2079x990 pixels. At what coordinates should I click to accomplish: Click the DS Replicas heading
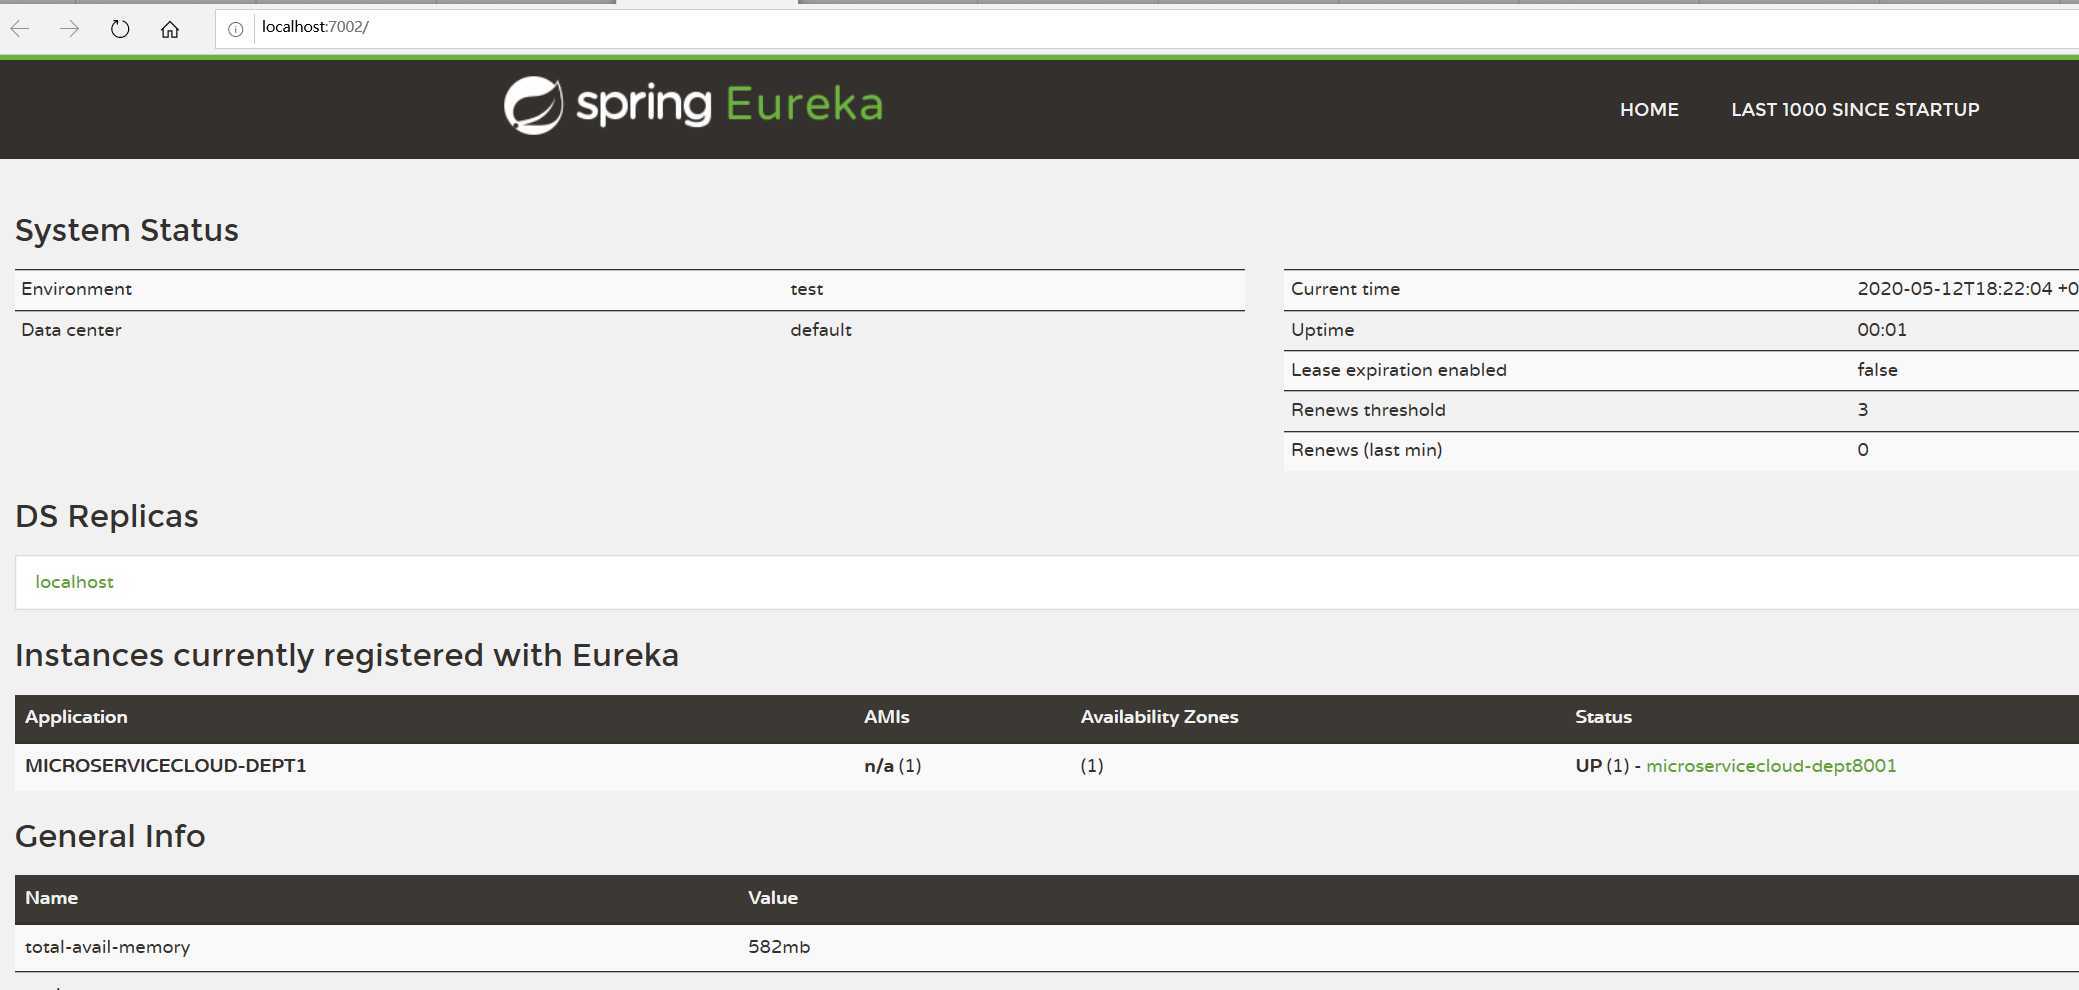pyautogui.click(x=107, y=516)
